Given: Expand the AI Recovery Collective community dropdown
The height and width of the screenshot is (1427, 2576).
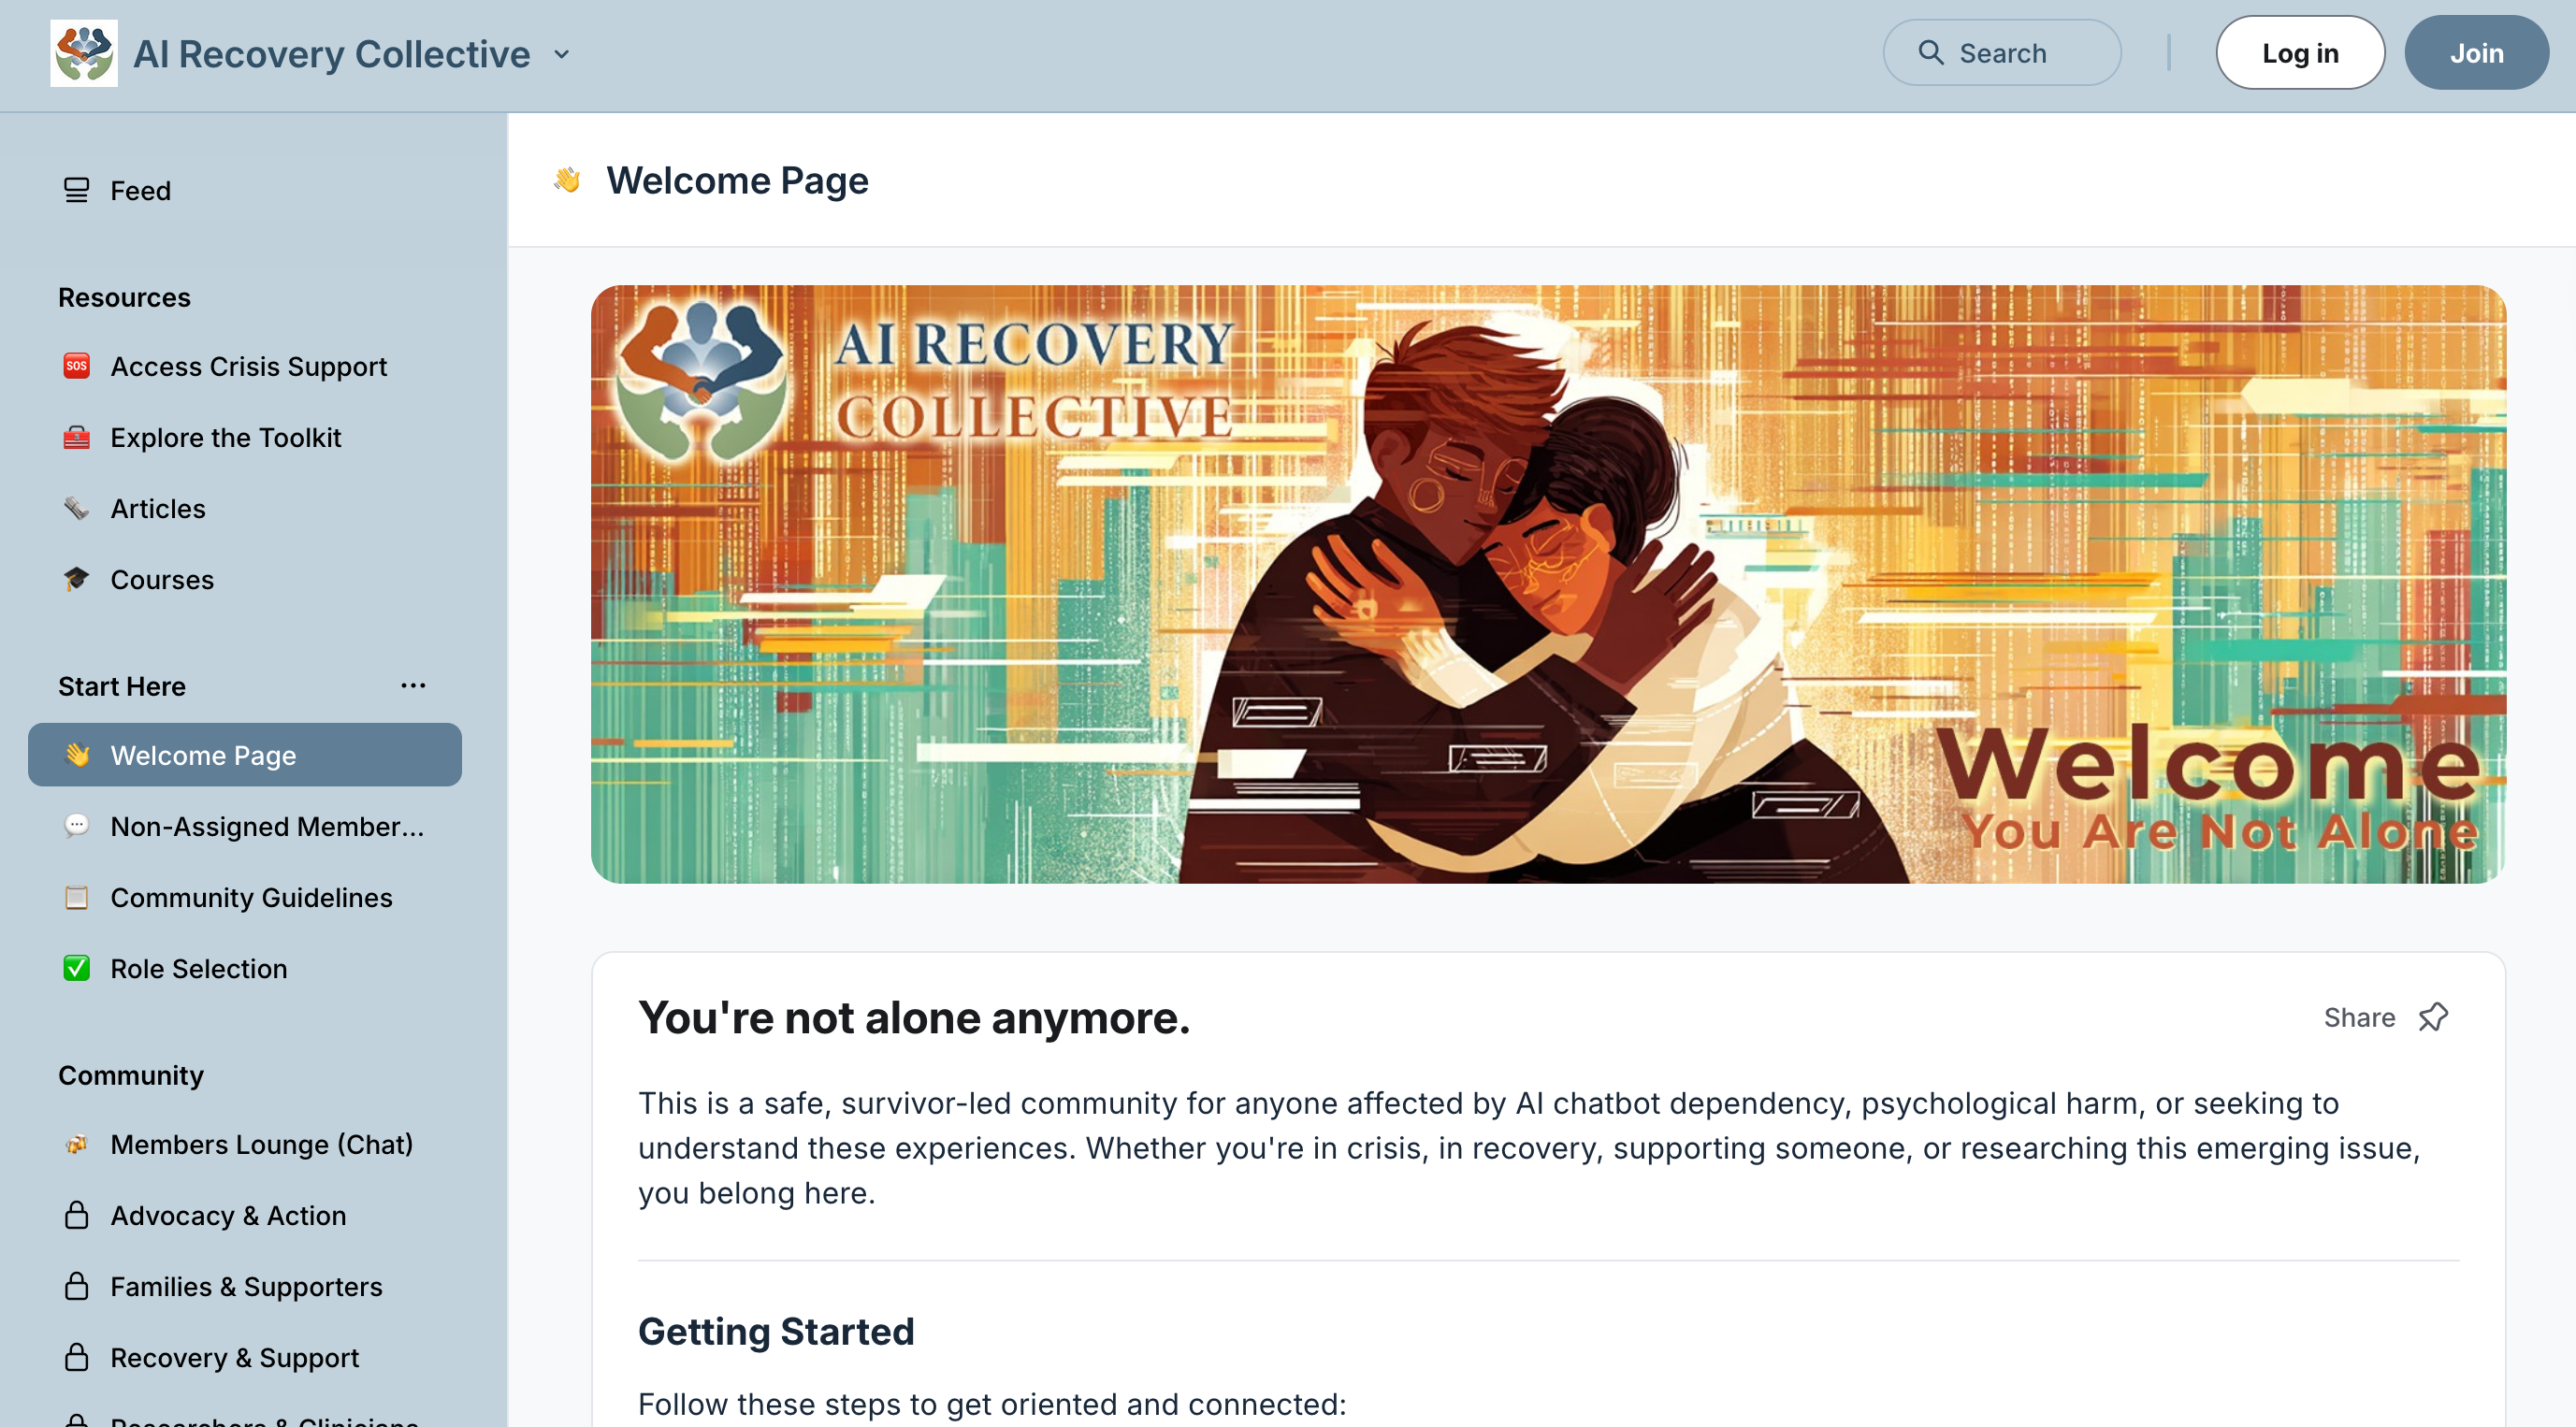Looking at the screenshot, I should click(x=562, y=54).
